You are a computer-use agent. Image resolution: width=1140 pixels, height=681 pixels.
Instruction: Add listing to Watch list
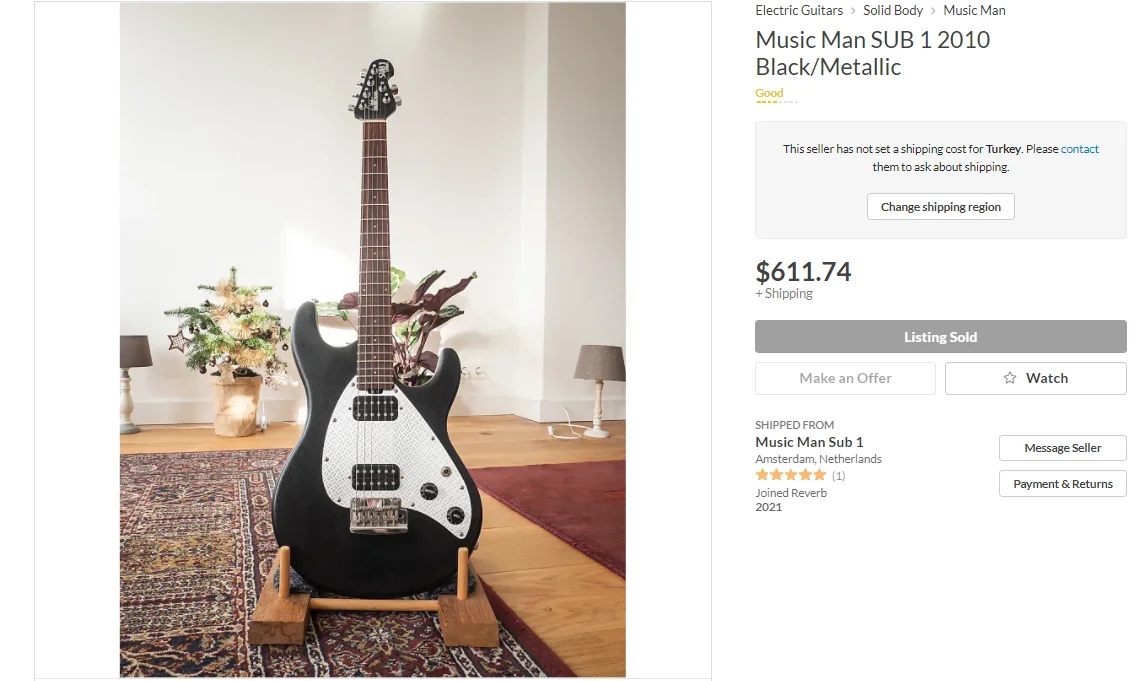(x=1035, y=378)
